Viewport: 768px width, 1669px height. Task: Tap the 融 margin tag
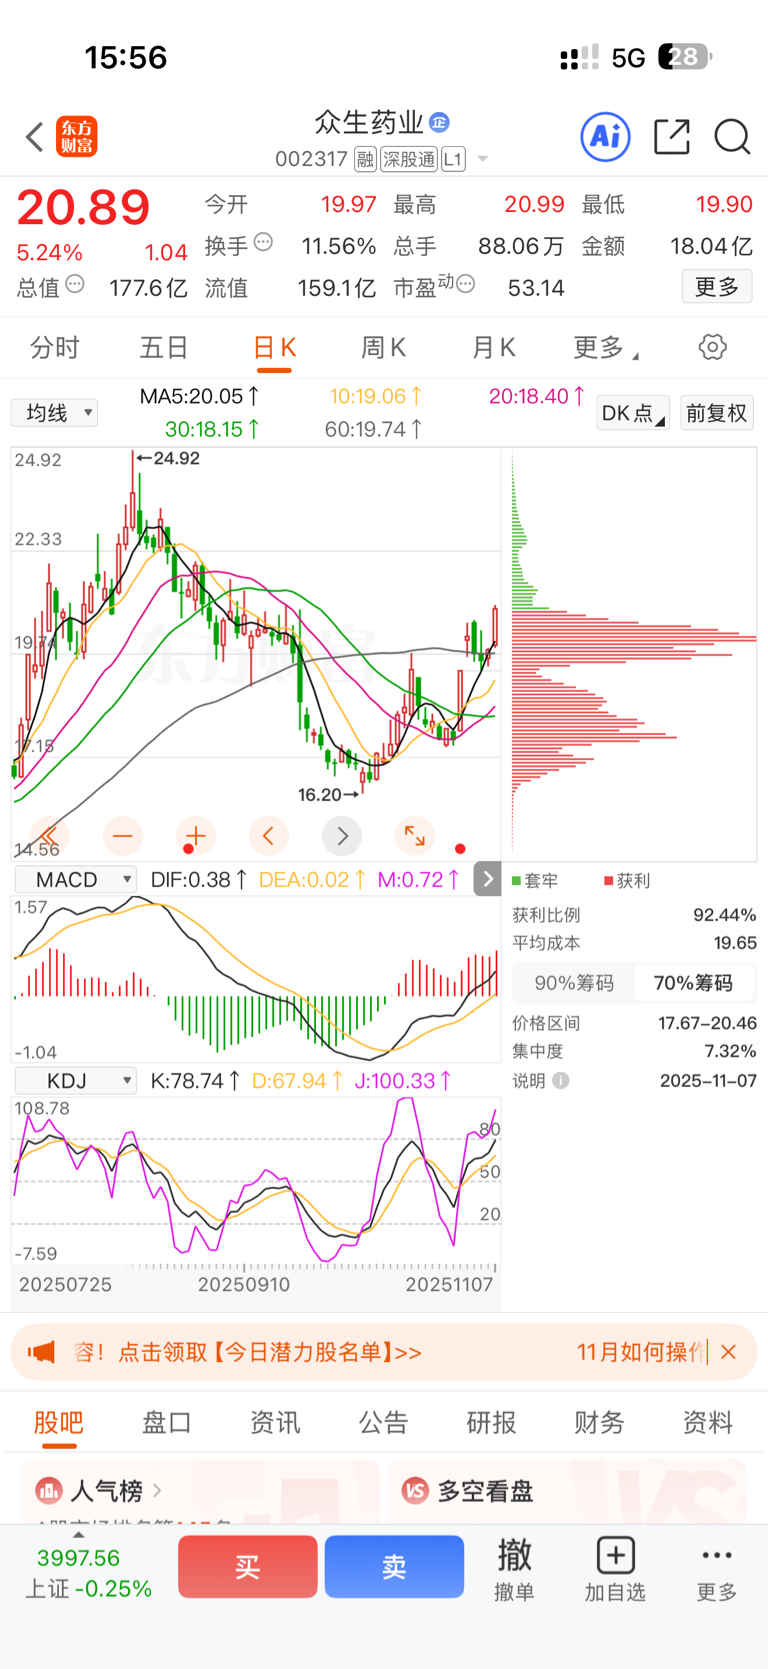(x=365, y=159)
